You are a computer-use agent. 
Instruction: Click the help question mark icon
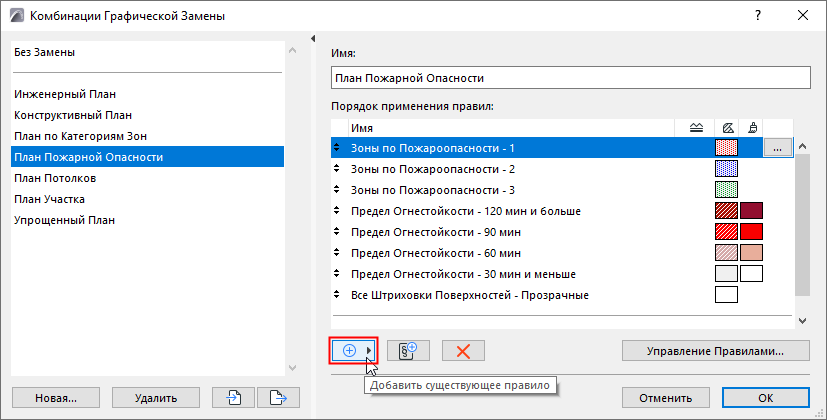(x=756, y=15)
